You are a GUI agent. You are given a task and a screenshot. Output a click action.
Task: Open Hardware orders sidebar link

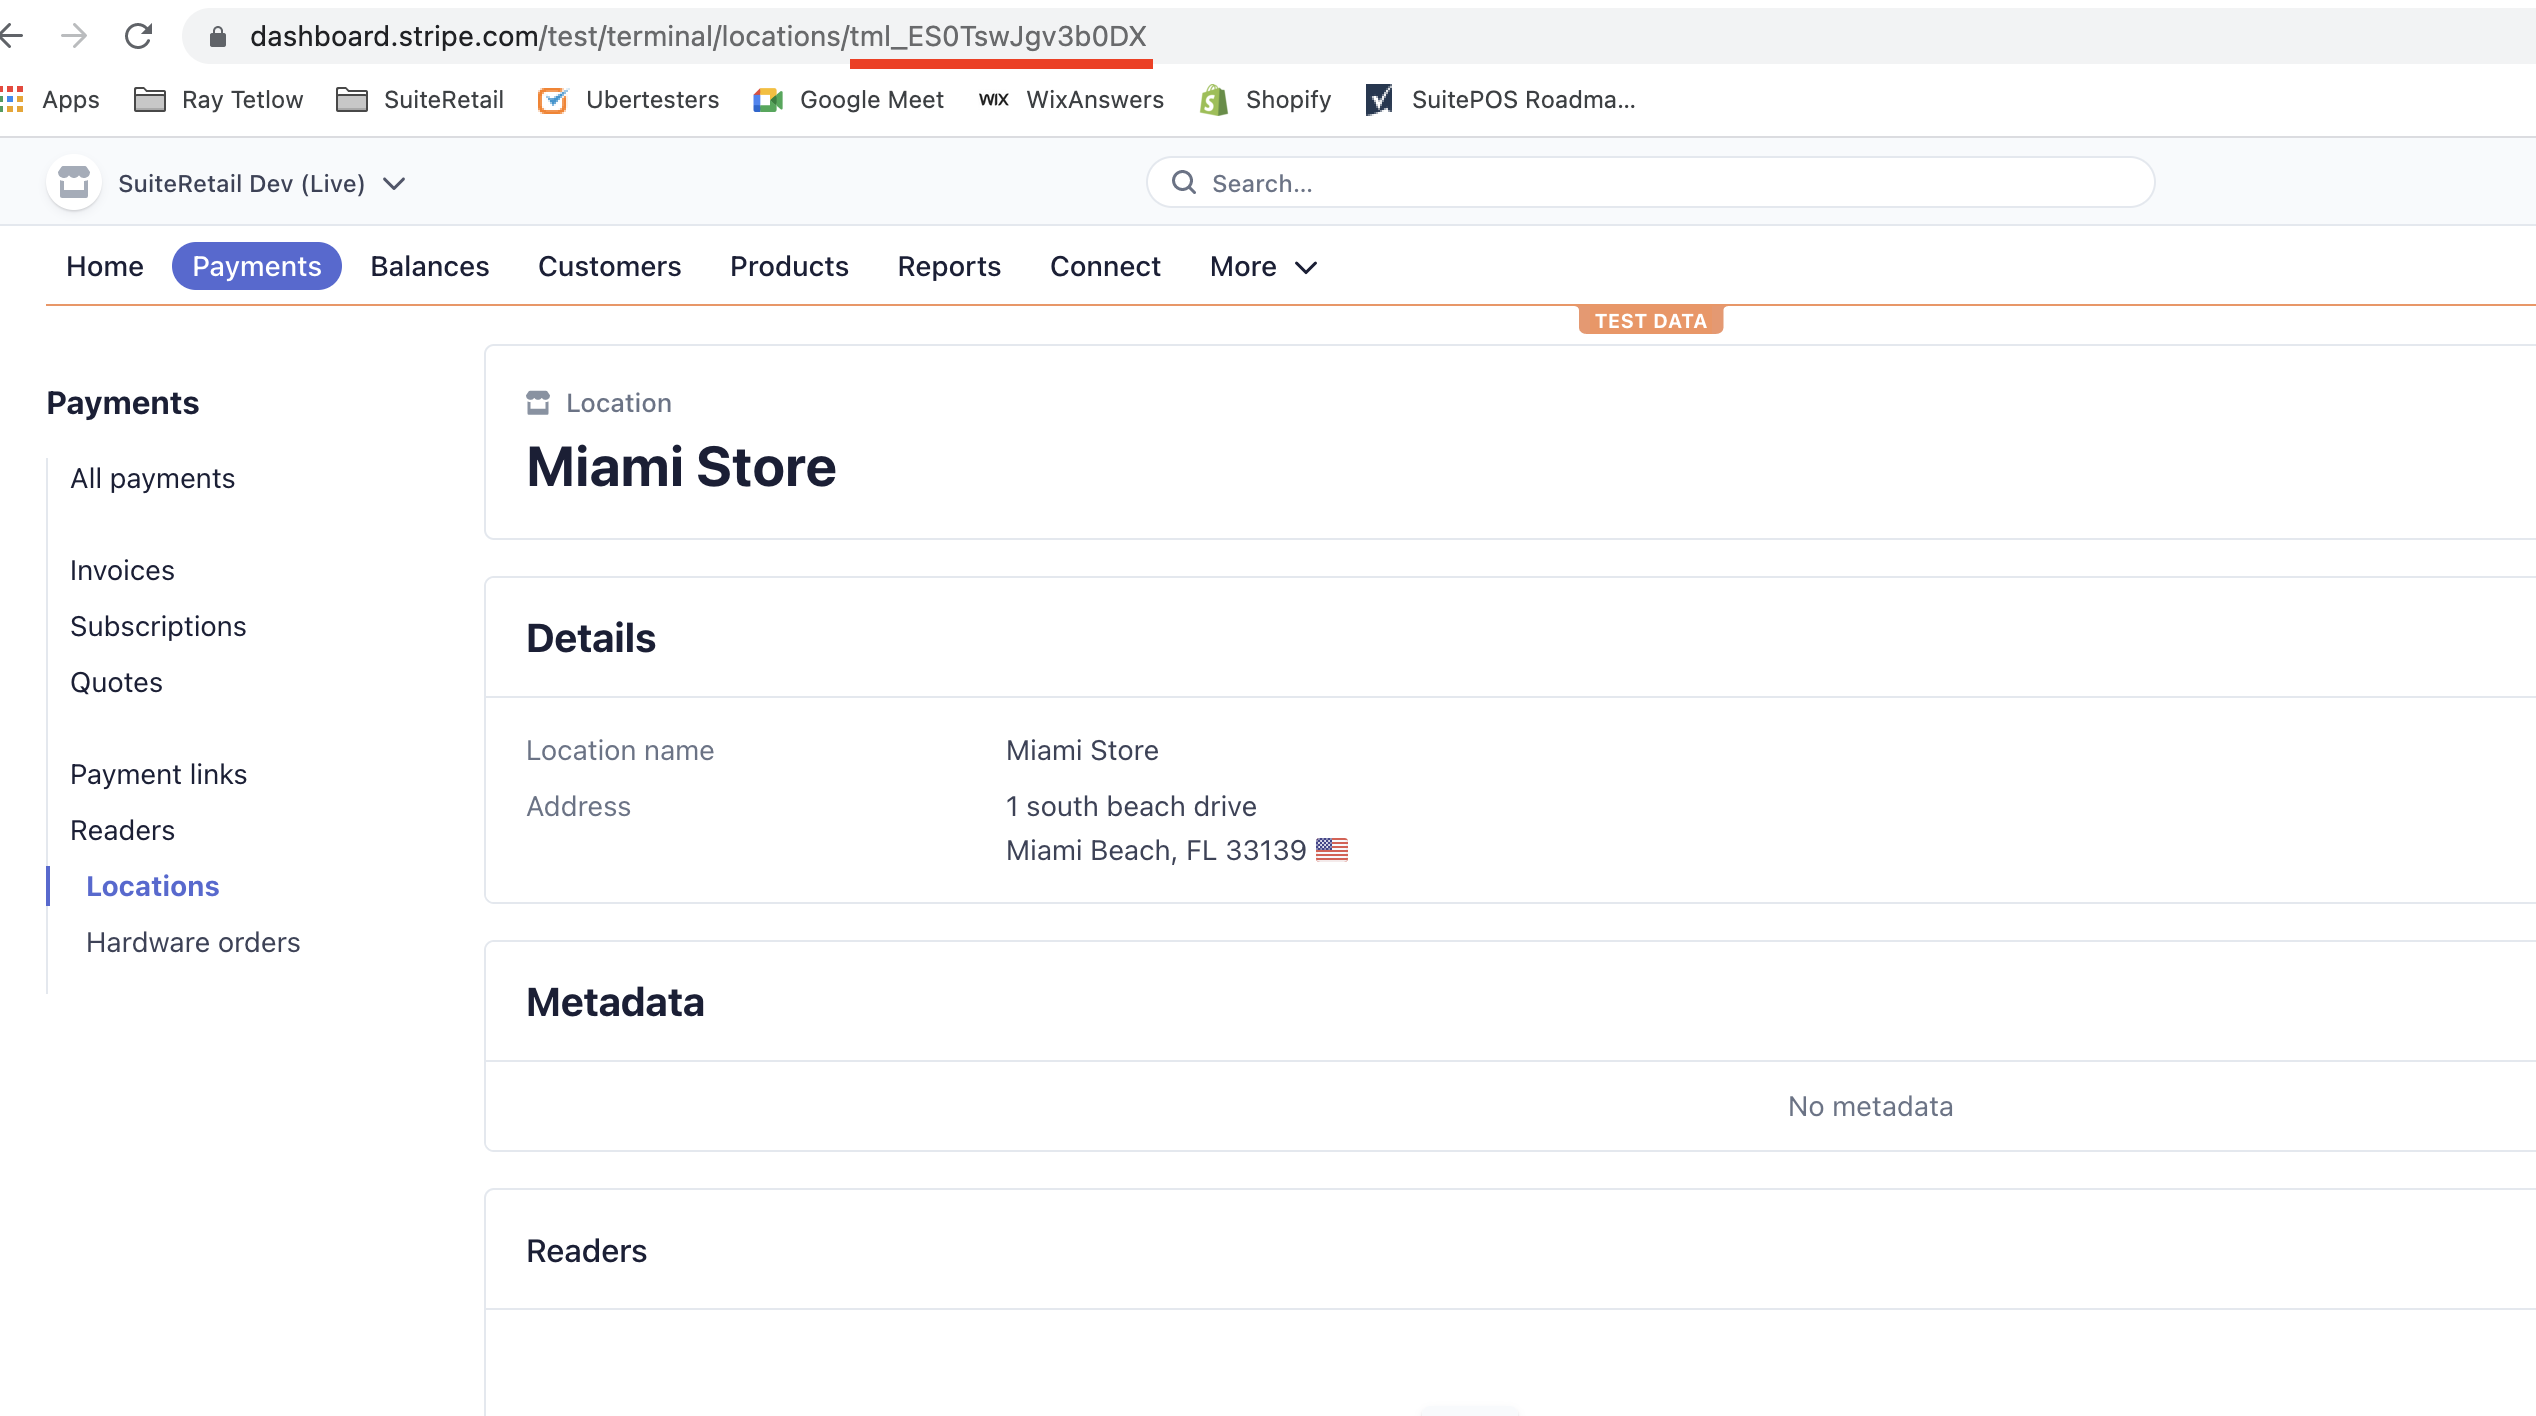point(193,942)
